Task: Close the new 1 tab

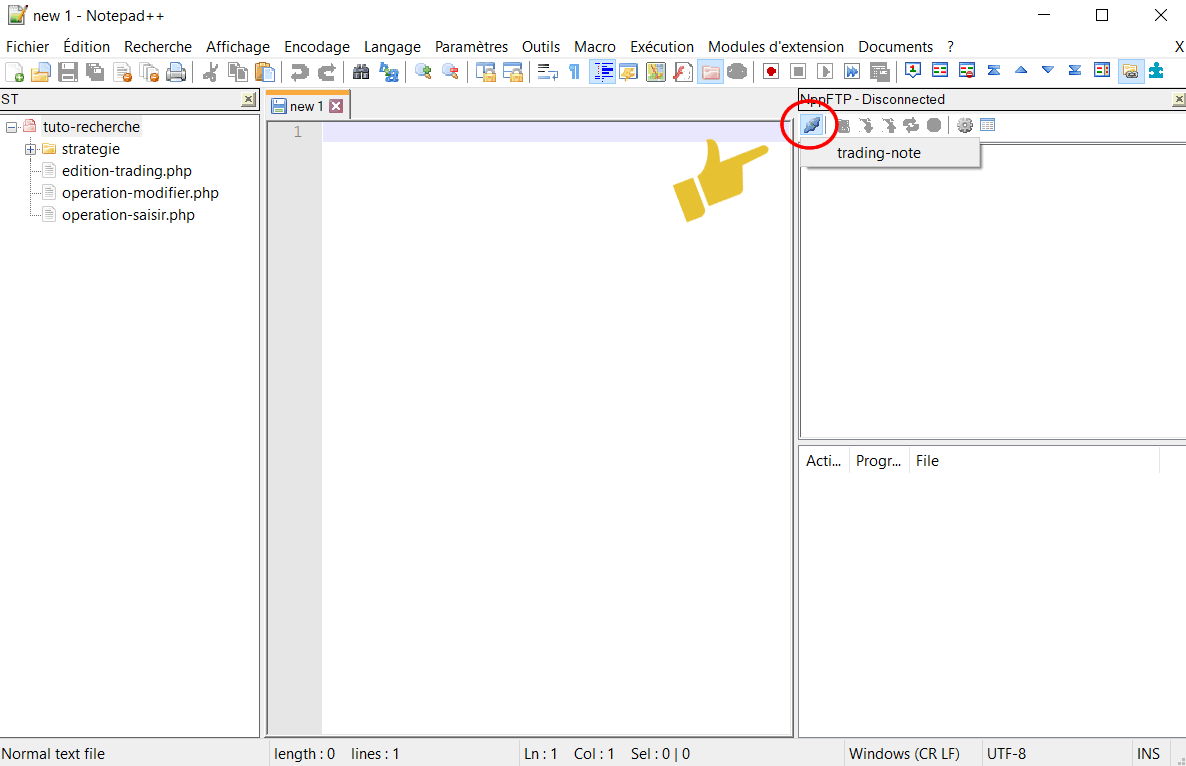Action: (x=336, y=106)
